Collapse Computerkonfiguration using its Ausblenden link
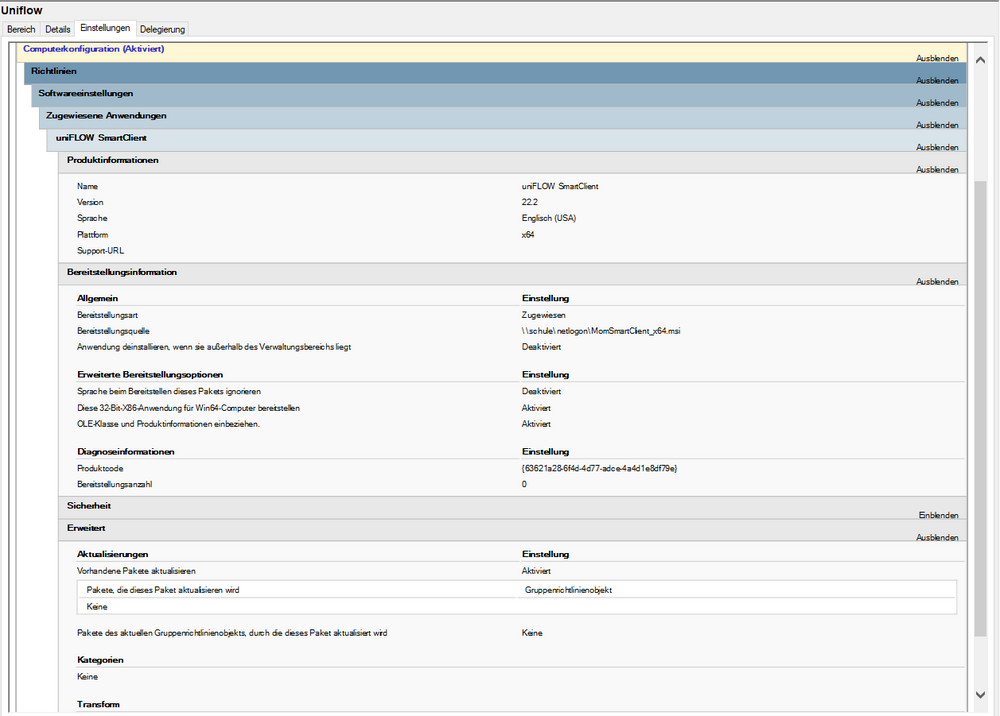Viewport: 1000px width, 716px height. [937, 58]
